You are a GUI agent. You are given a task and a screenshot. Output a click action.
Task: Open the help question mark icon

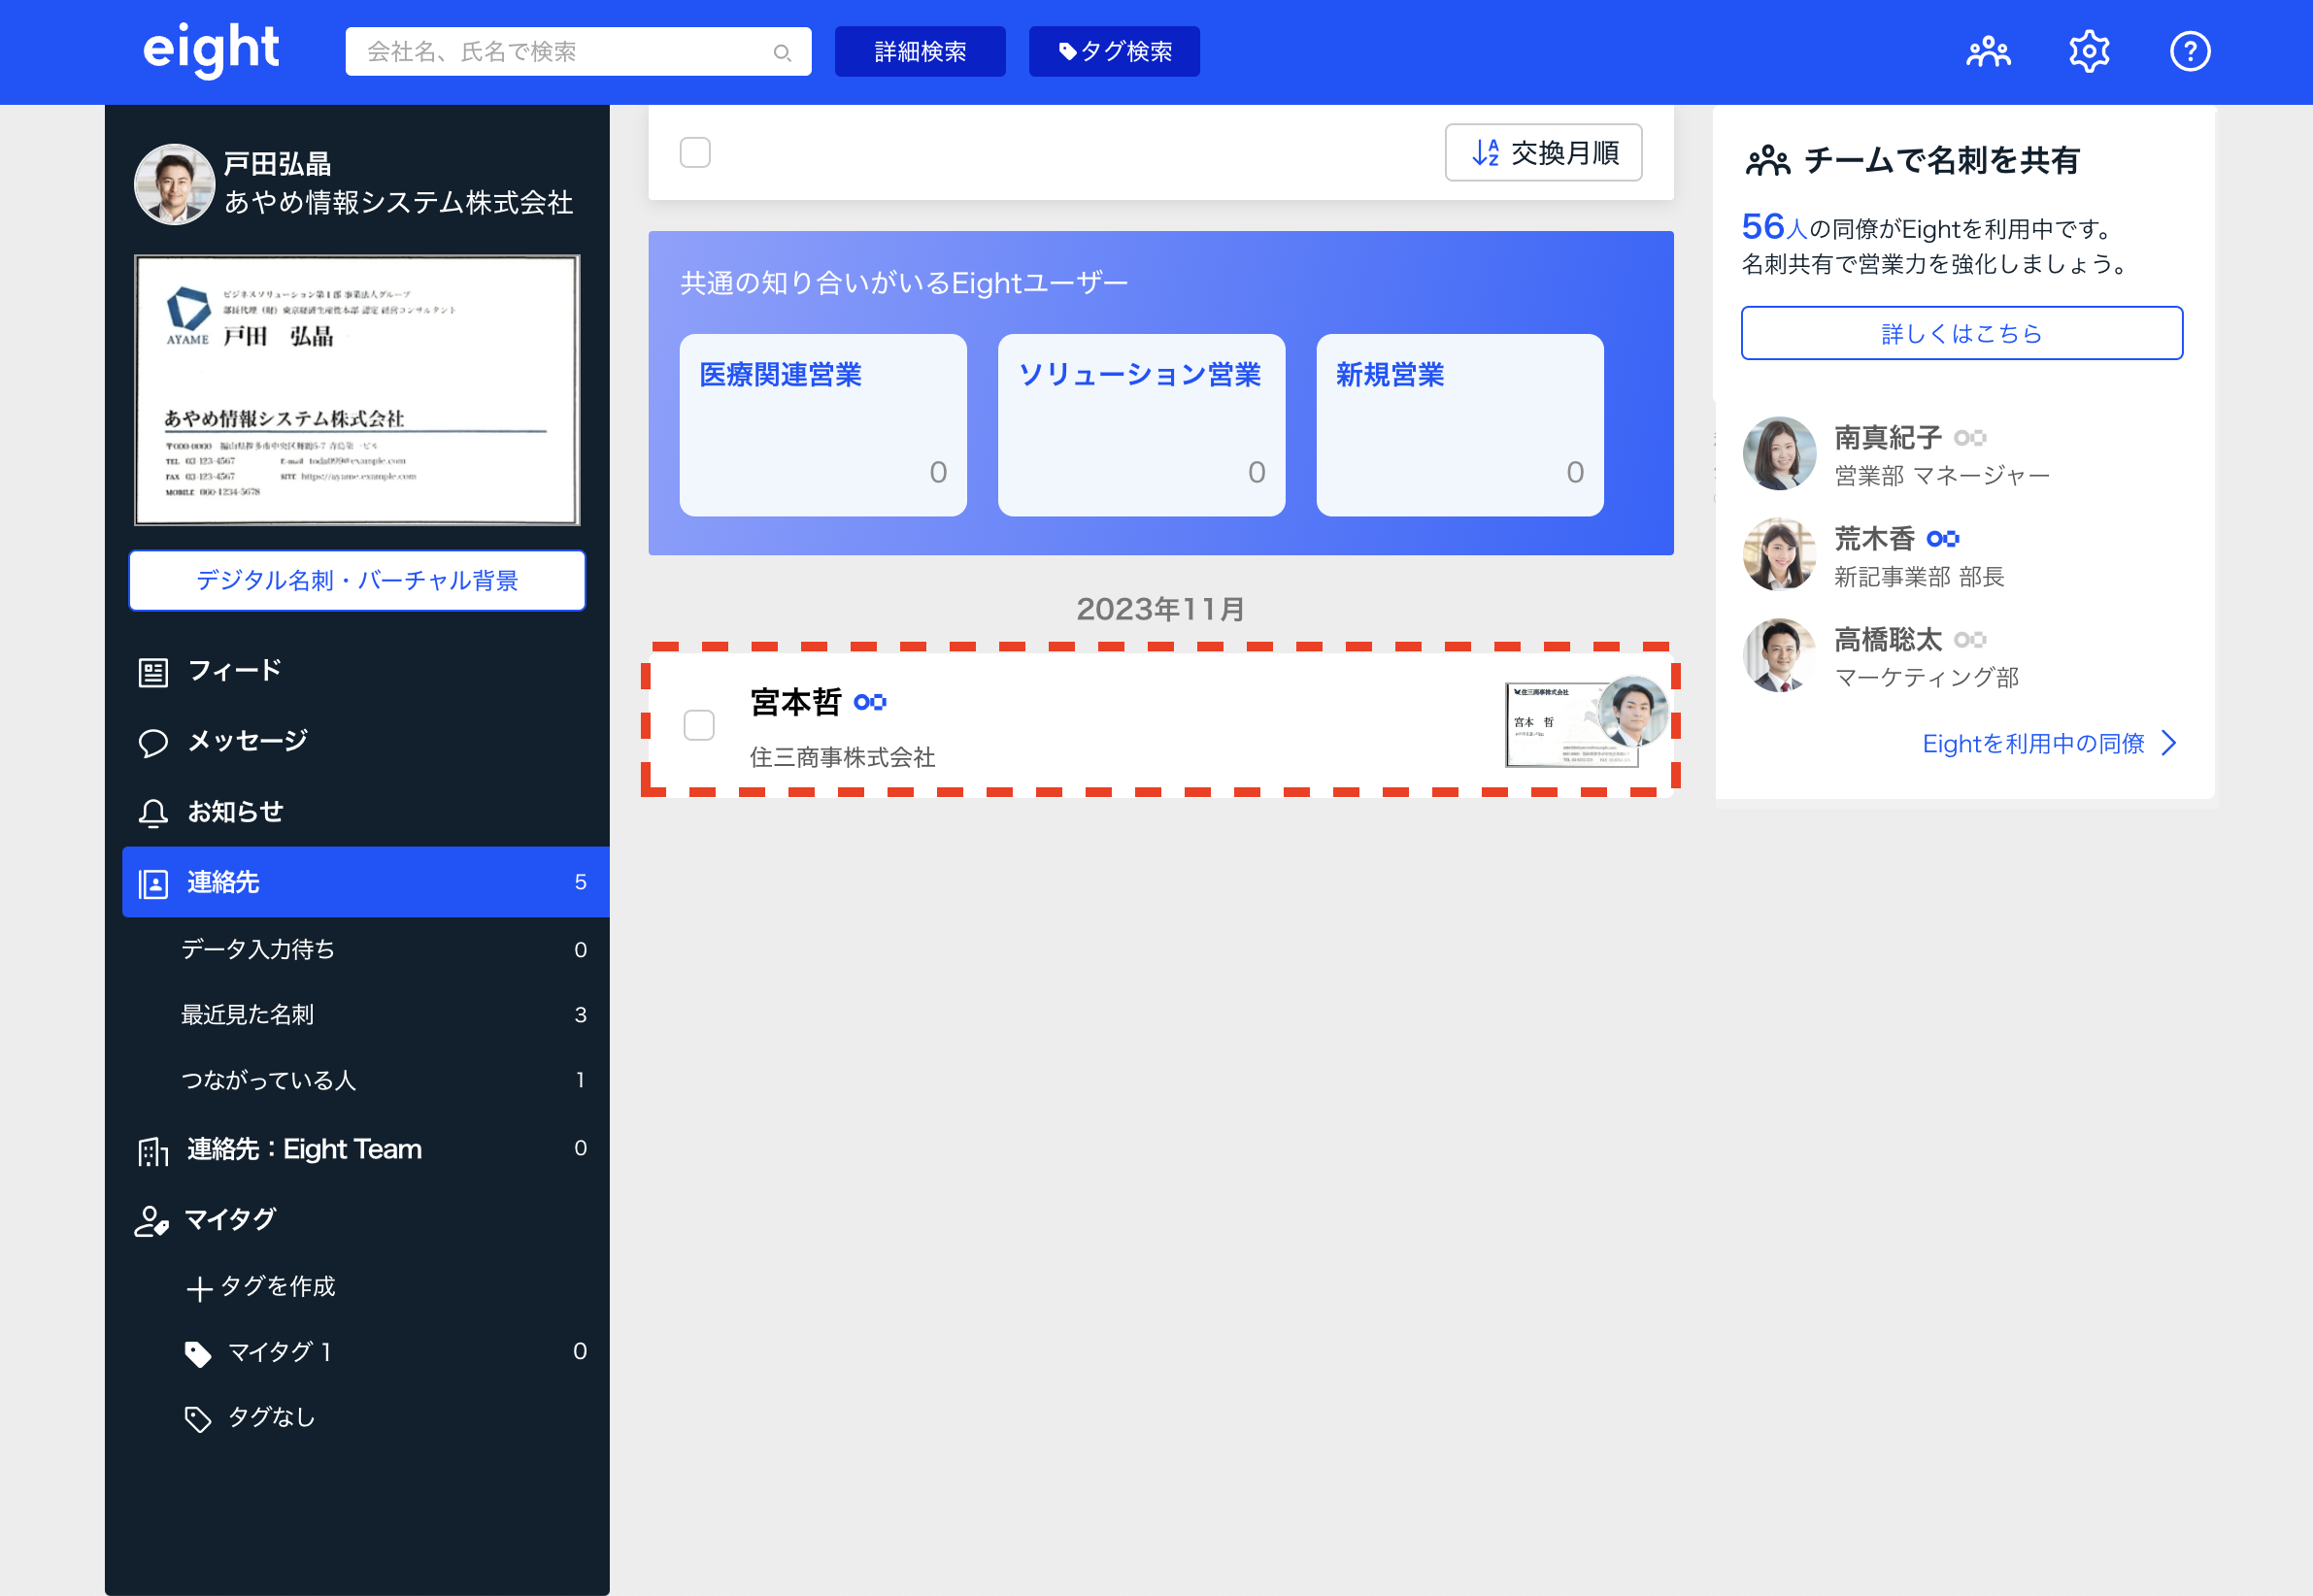point(2189,52)
